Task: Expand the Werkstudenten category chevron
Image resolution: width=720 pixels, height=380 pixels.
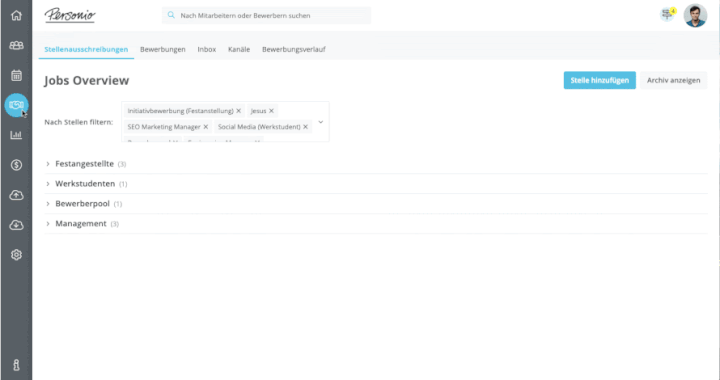Action: click(x=48, y=184)
